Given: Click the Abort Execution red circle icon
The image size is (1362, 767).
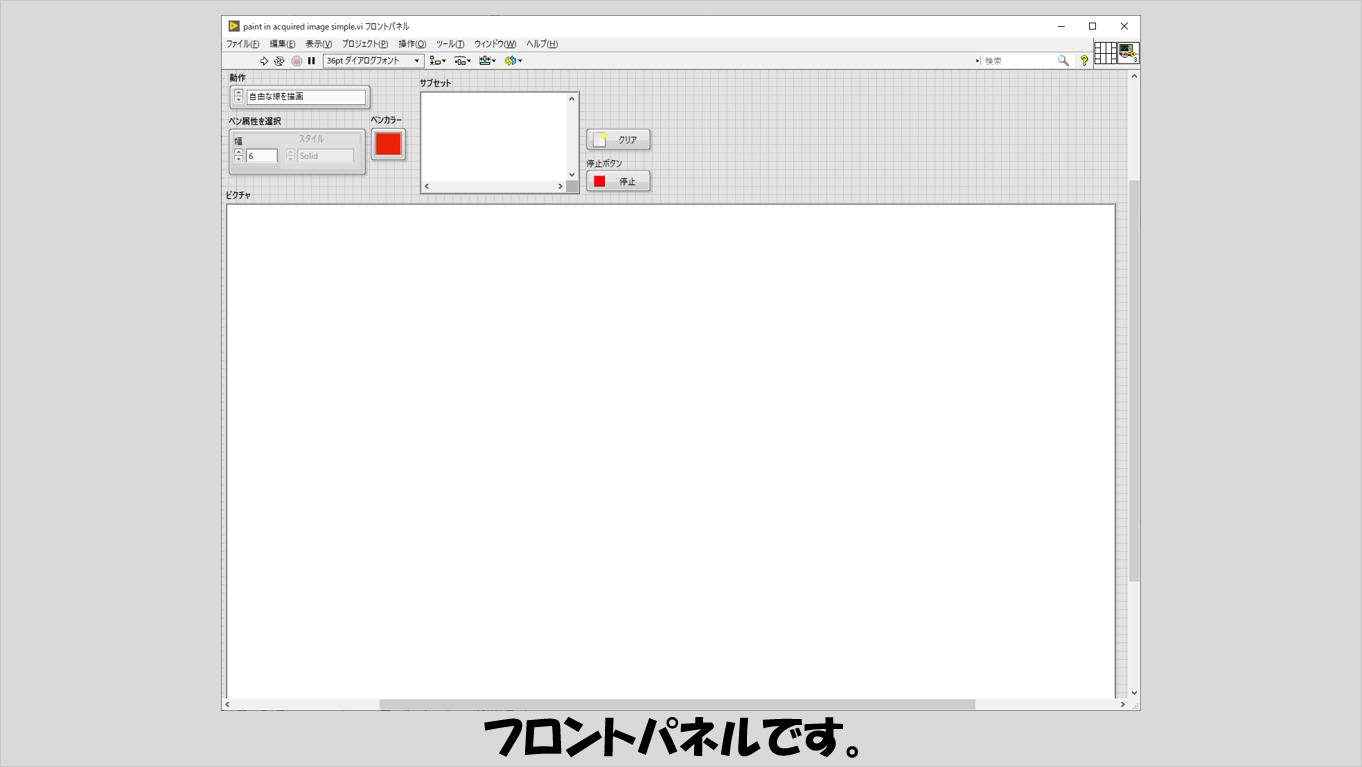Looking at the screenshot, I should pyautogui.click(x=297, y=61).
